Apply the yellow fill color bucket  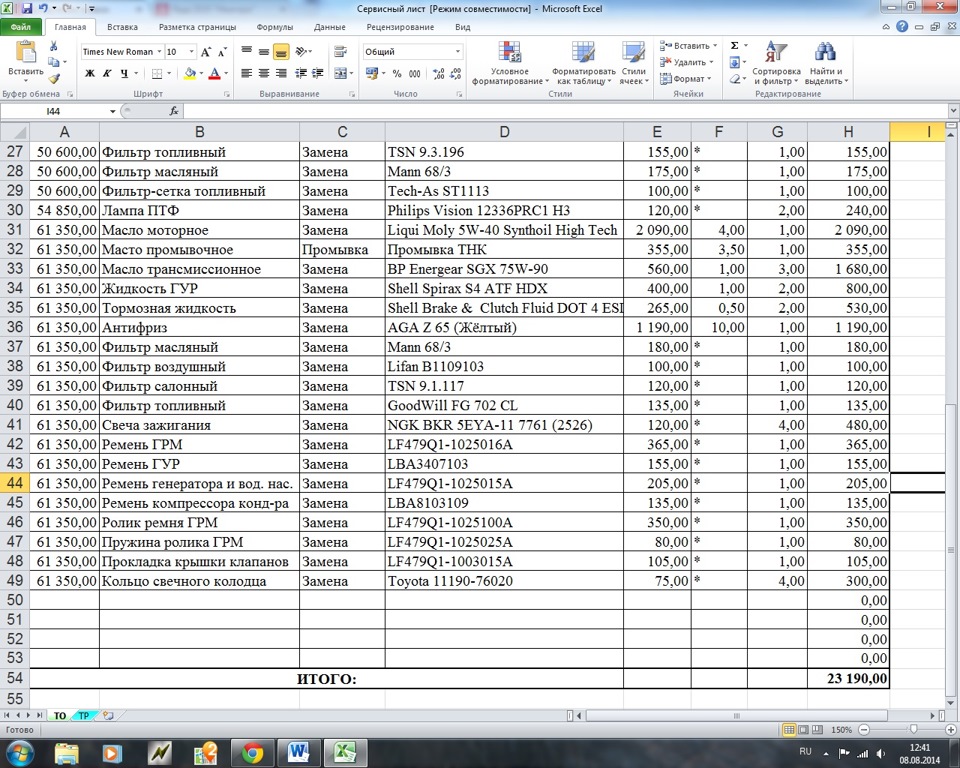[190, 73]
